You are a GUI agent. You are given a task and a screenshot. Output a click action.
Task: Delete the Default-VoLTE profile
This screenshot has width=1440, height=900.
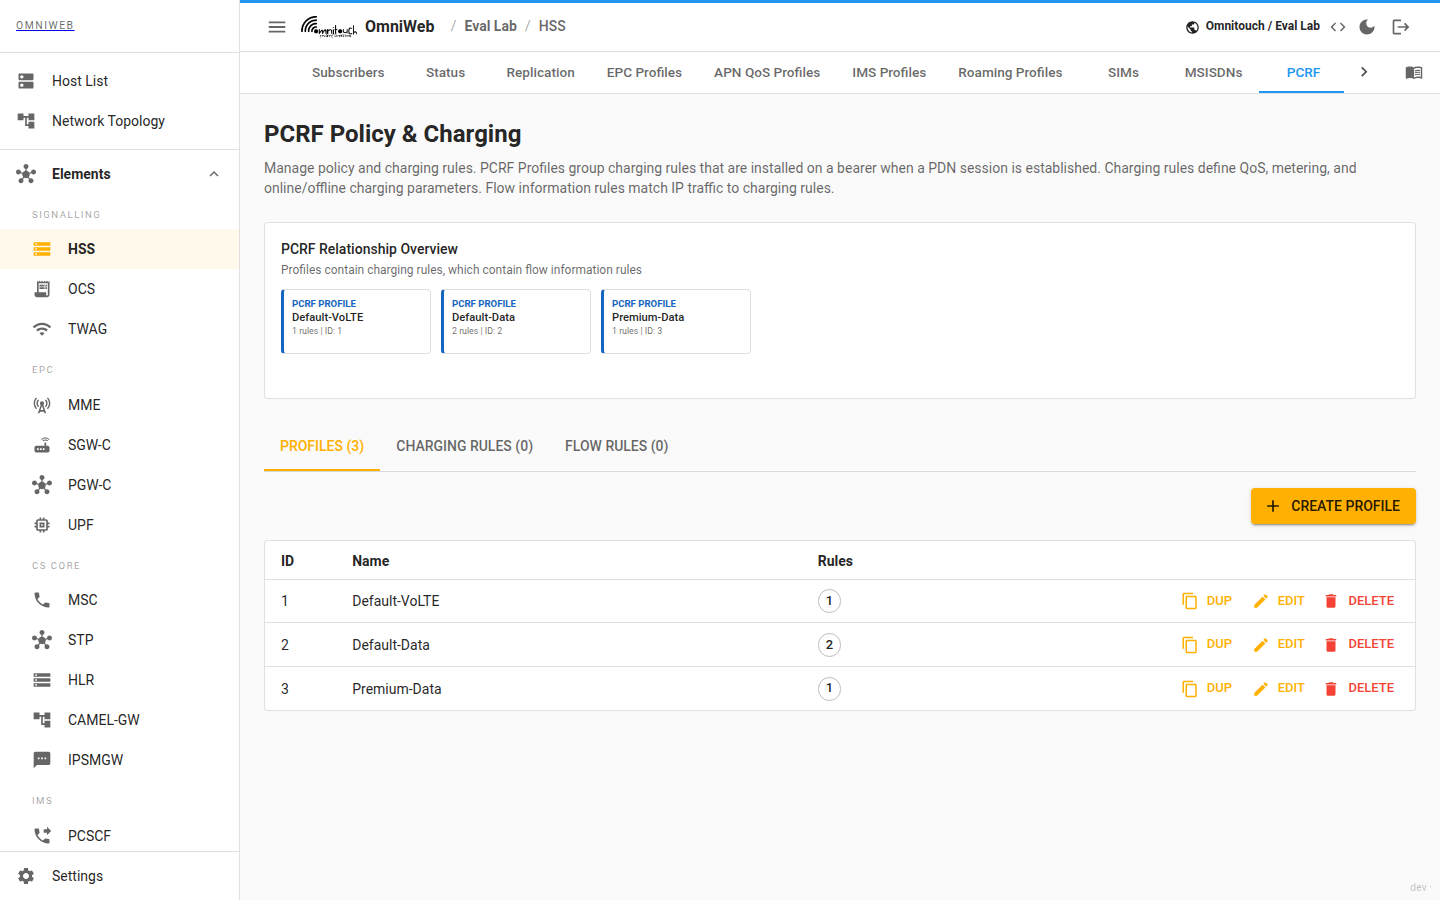click(x=1359, y=601)
